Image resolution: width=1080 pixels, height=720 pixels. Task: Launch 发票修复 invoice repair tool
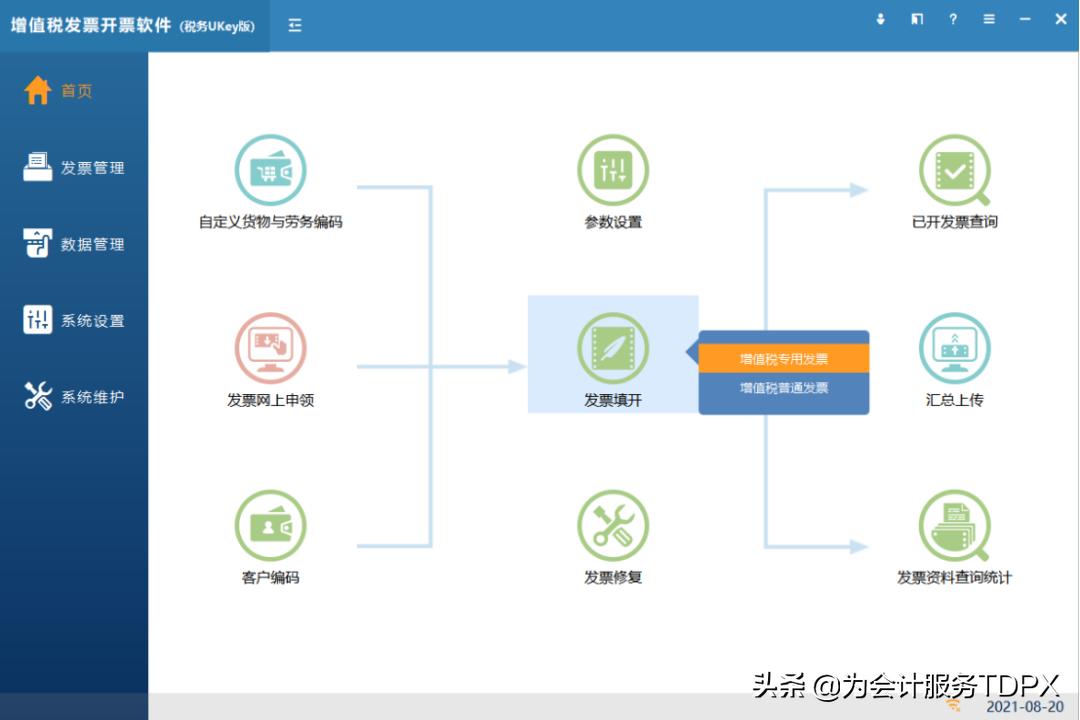[613, 525]
